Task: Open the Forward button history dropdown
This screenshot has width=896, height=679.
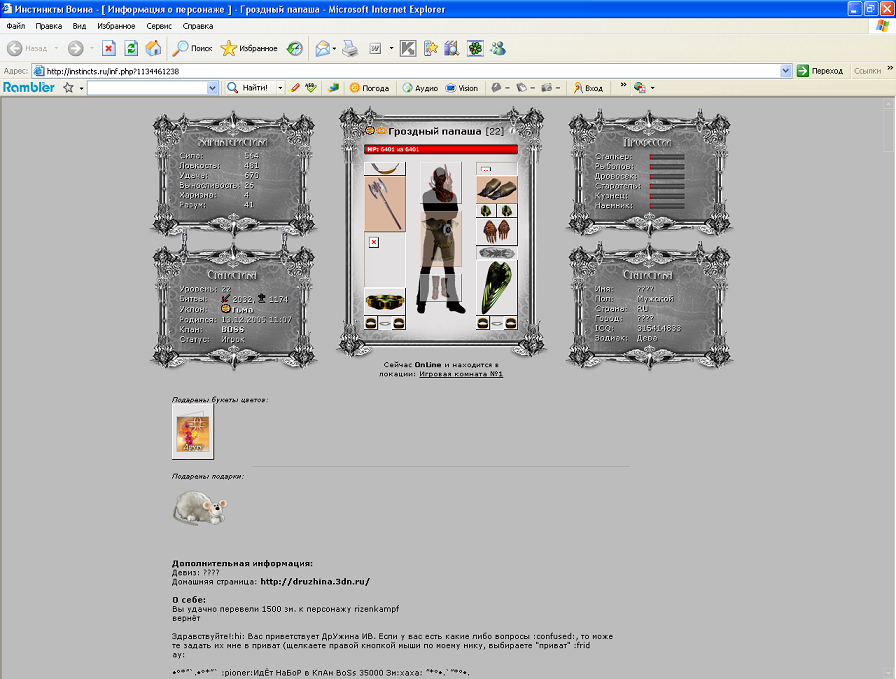Action: 91,49
